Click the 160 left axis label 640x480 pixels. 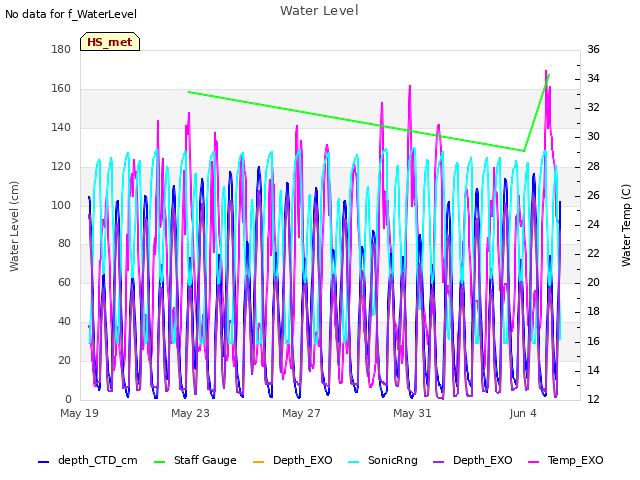pyautogui.click(x=61, y=88)
